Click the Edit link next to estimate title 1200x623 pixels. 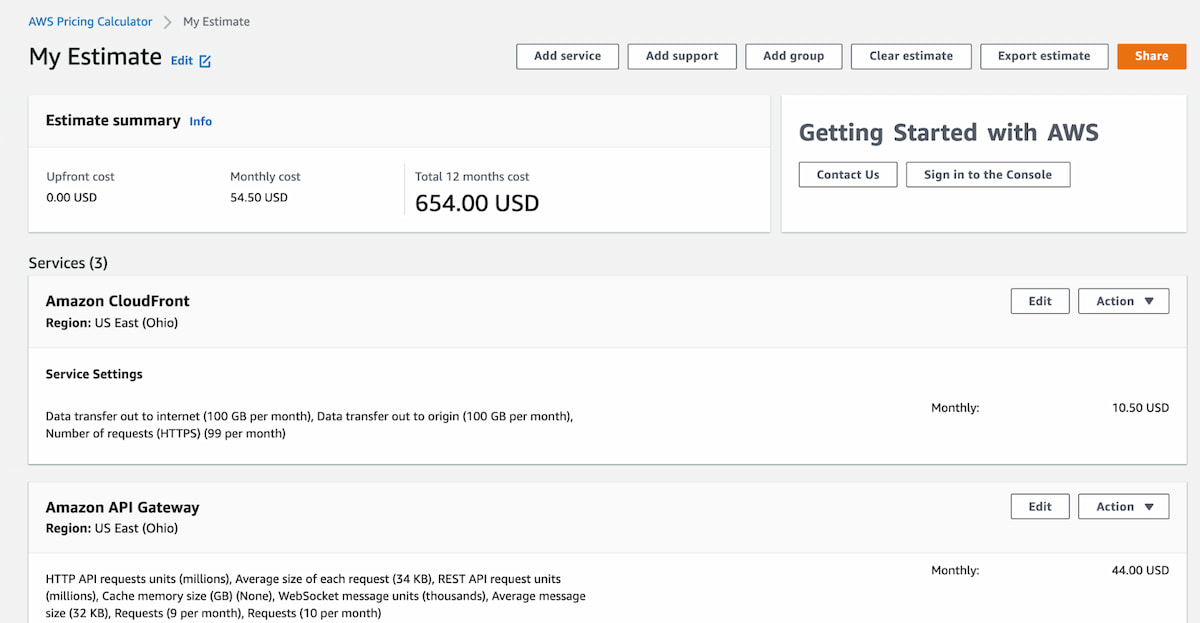coord(181,61)
